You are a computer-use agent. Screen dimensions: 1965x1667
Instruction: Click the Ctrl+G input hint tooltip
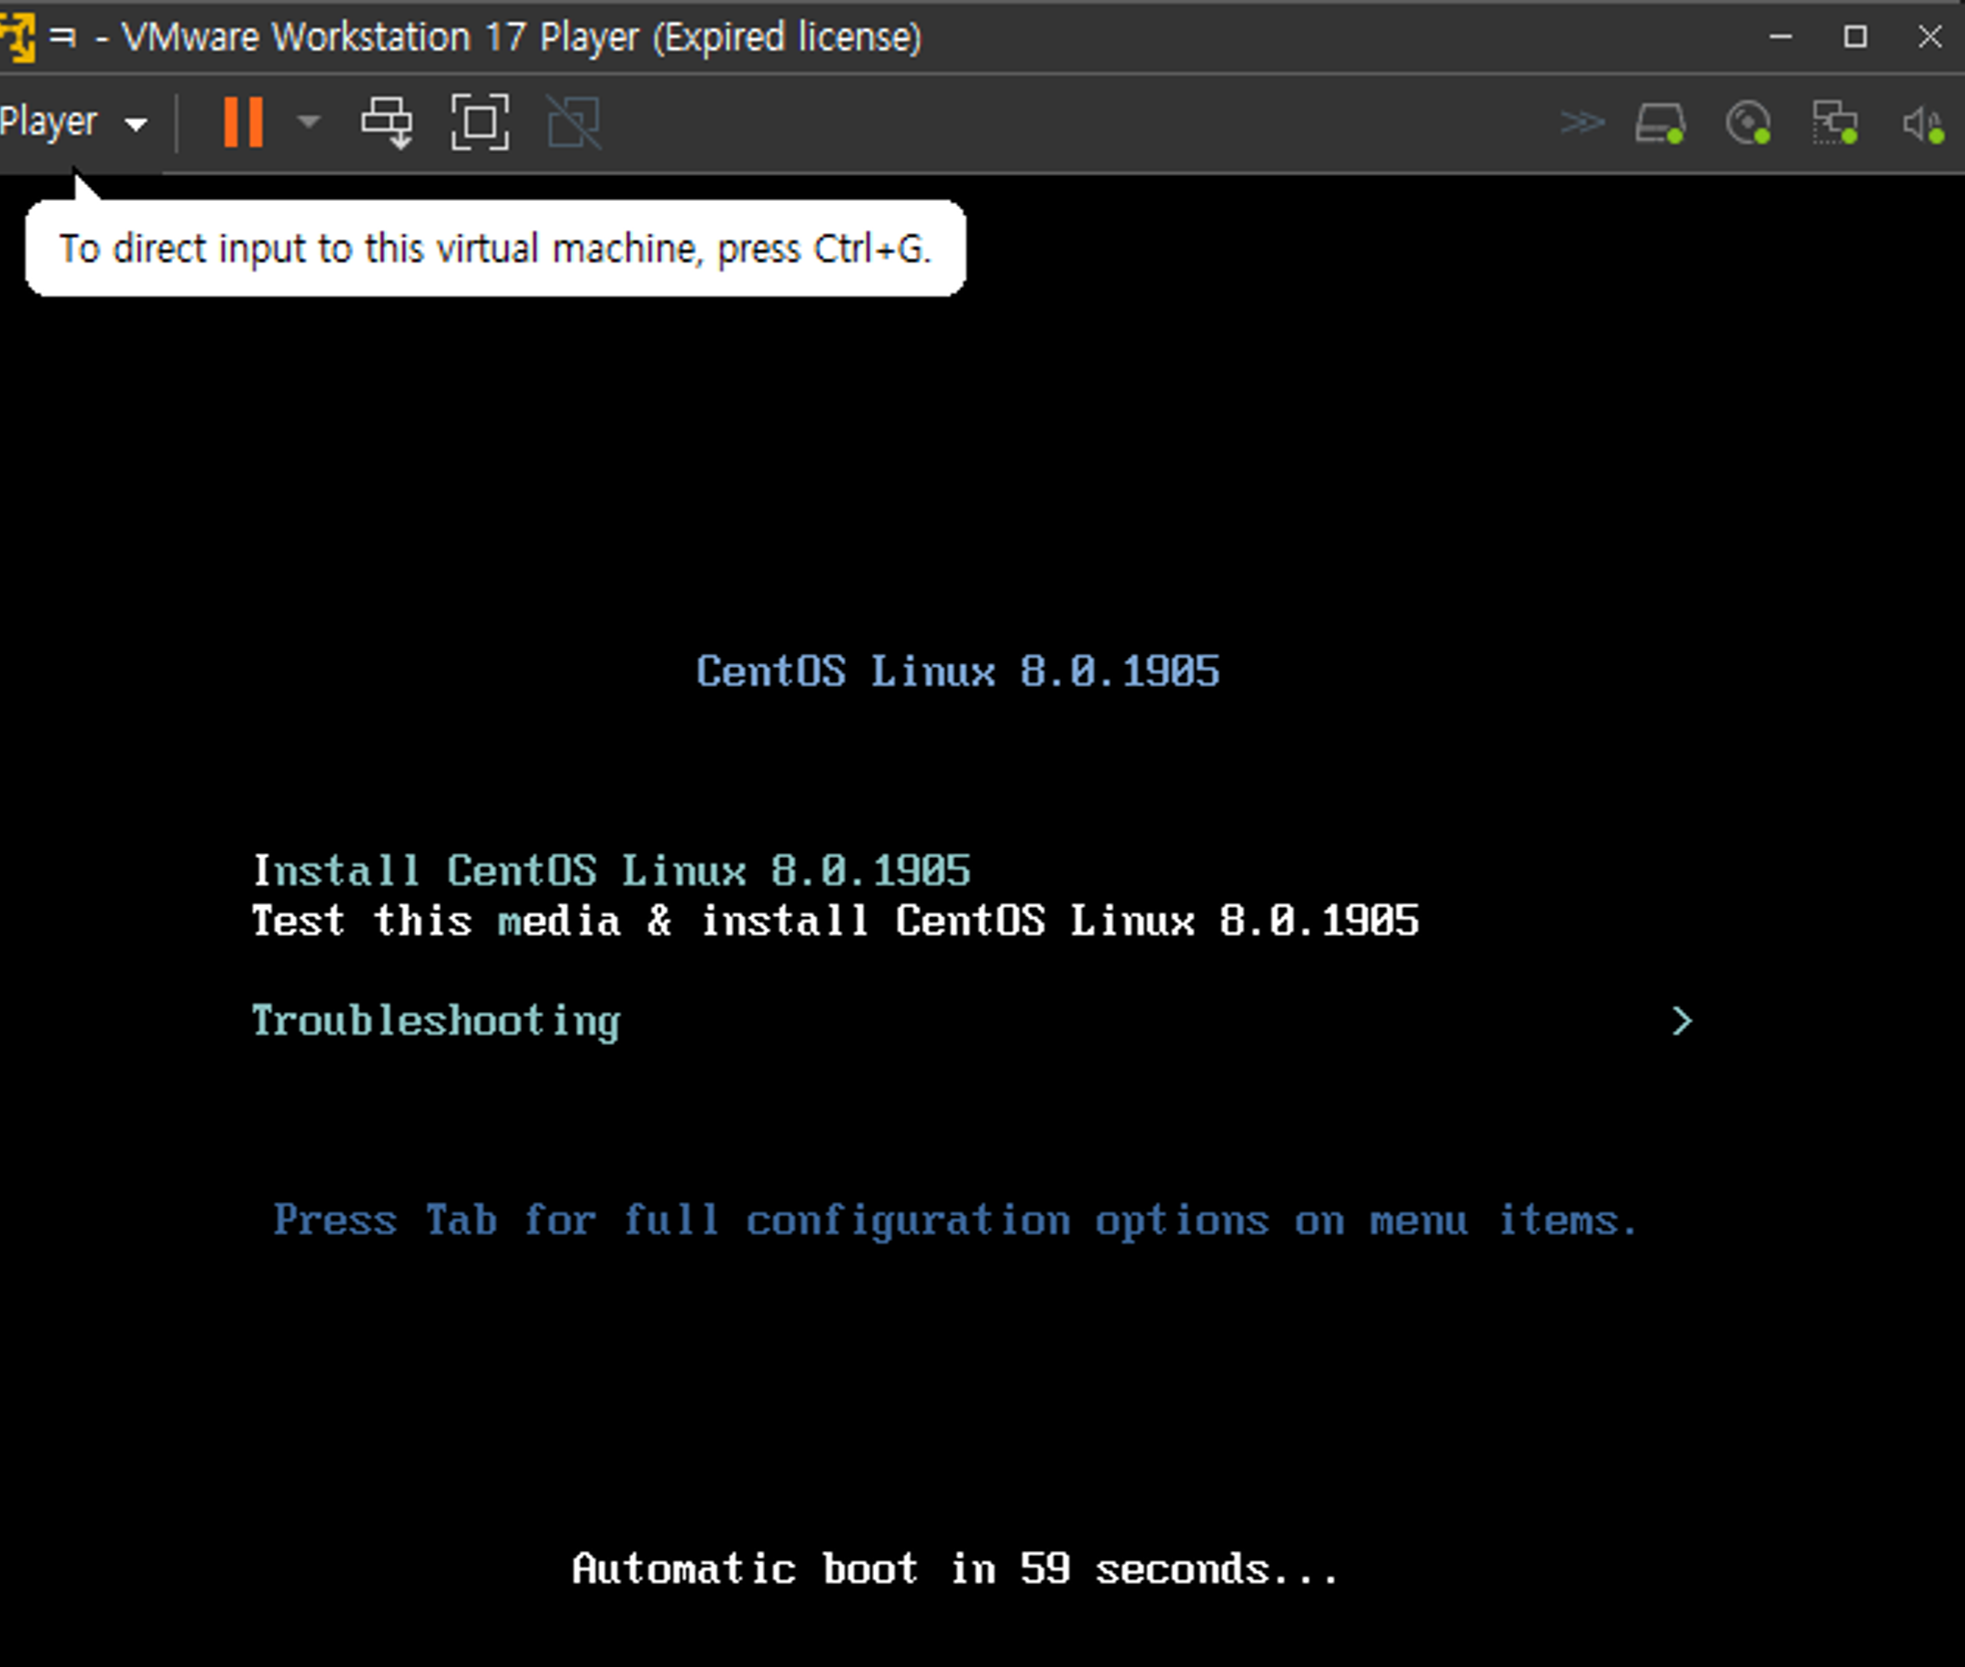(x=495, y=248)
